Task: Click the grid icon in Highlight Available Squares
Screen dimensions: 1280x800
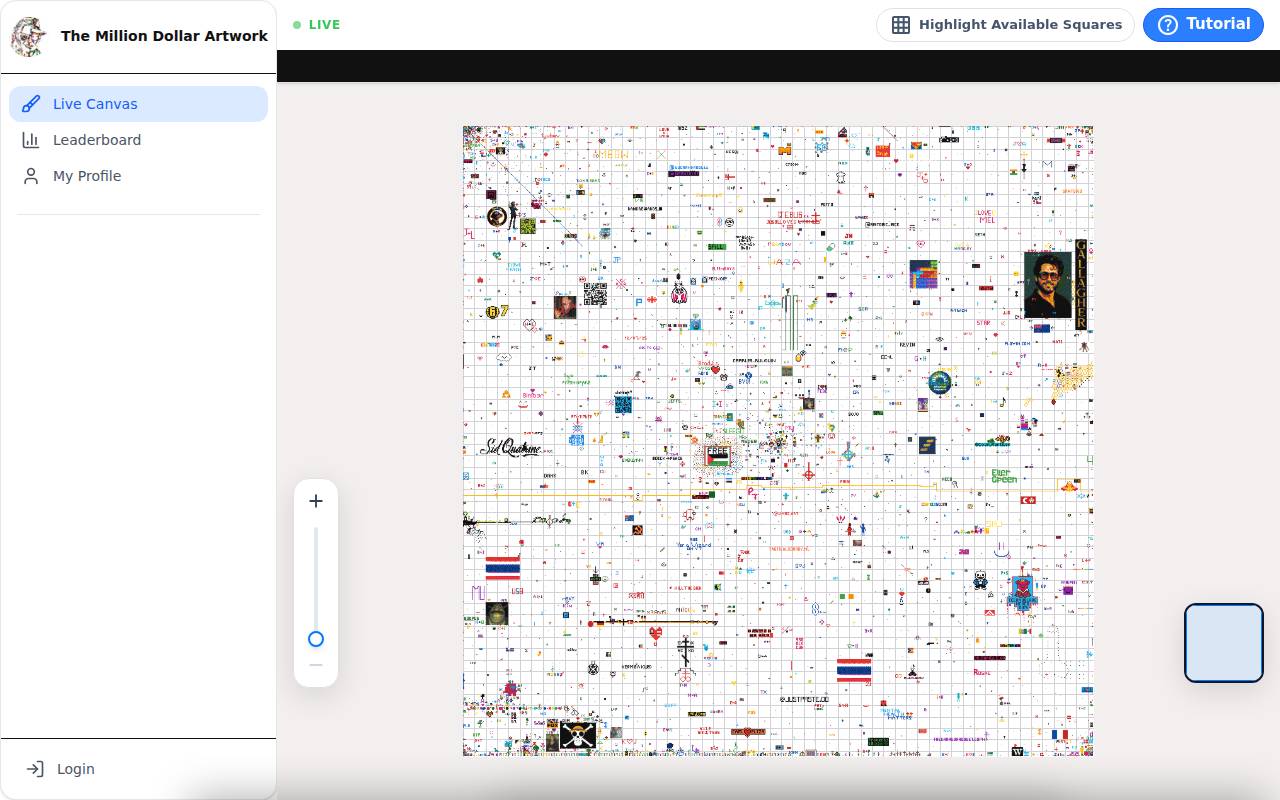Action: click(901, 25)
